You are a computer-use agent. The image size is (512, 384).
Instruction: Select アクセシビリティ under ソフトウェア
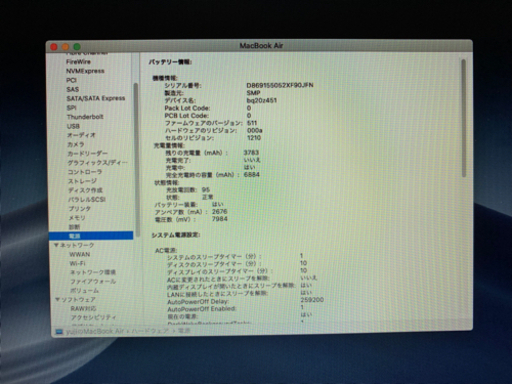94,317
